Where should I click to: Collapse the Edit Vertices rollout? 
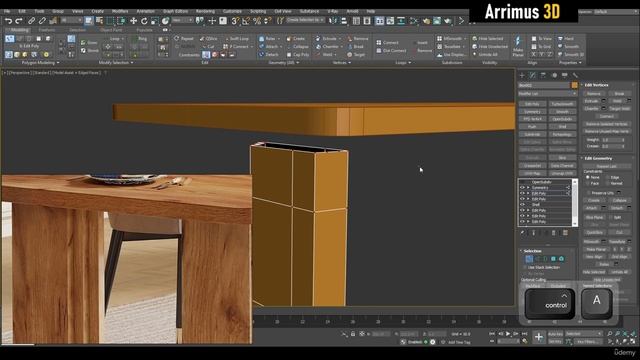click(597, 85)
